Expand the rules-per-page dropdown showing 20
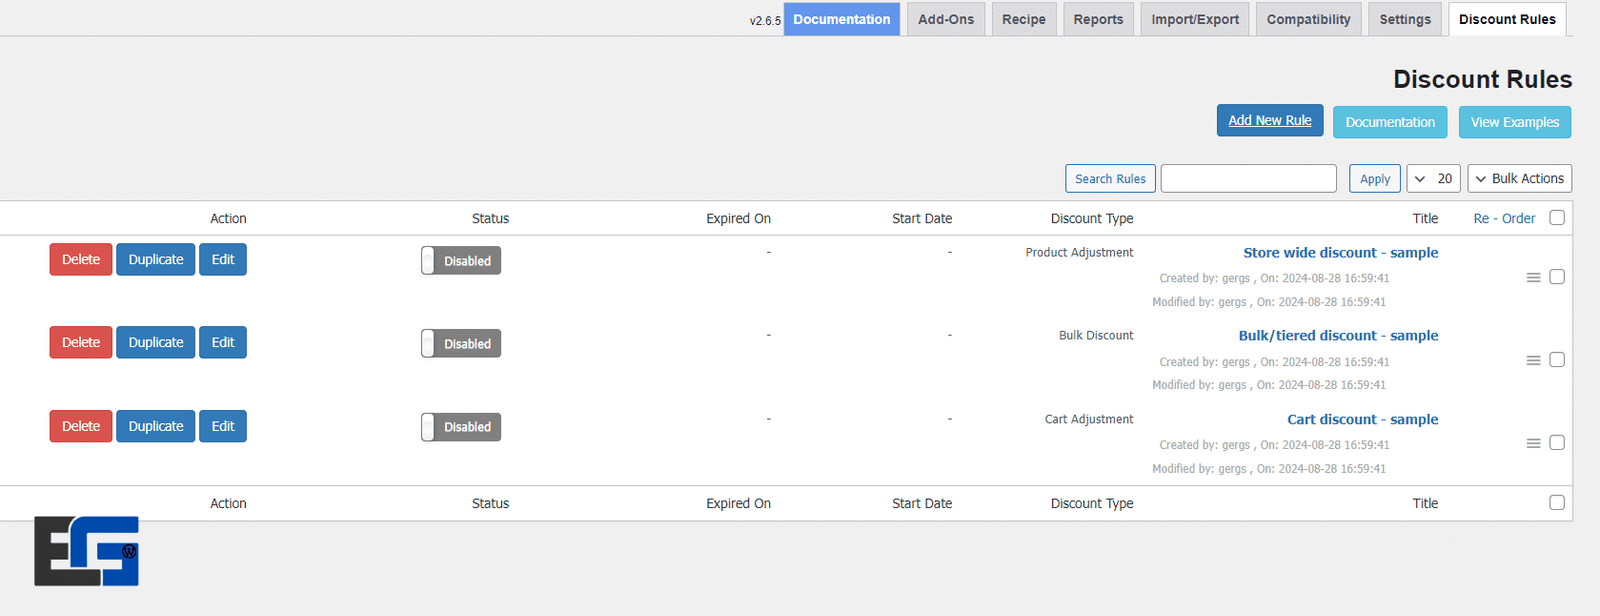This screenshot has height=616, width=1600. pos(1433,179)
